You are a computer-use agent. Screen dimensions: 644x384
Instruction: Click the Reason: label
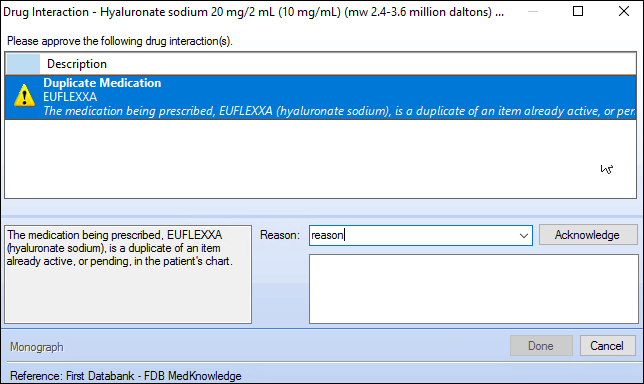click(x=280, y=235)
